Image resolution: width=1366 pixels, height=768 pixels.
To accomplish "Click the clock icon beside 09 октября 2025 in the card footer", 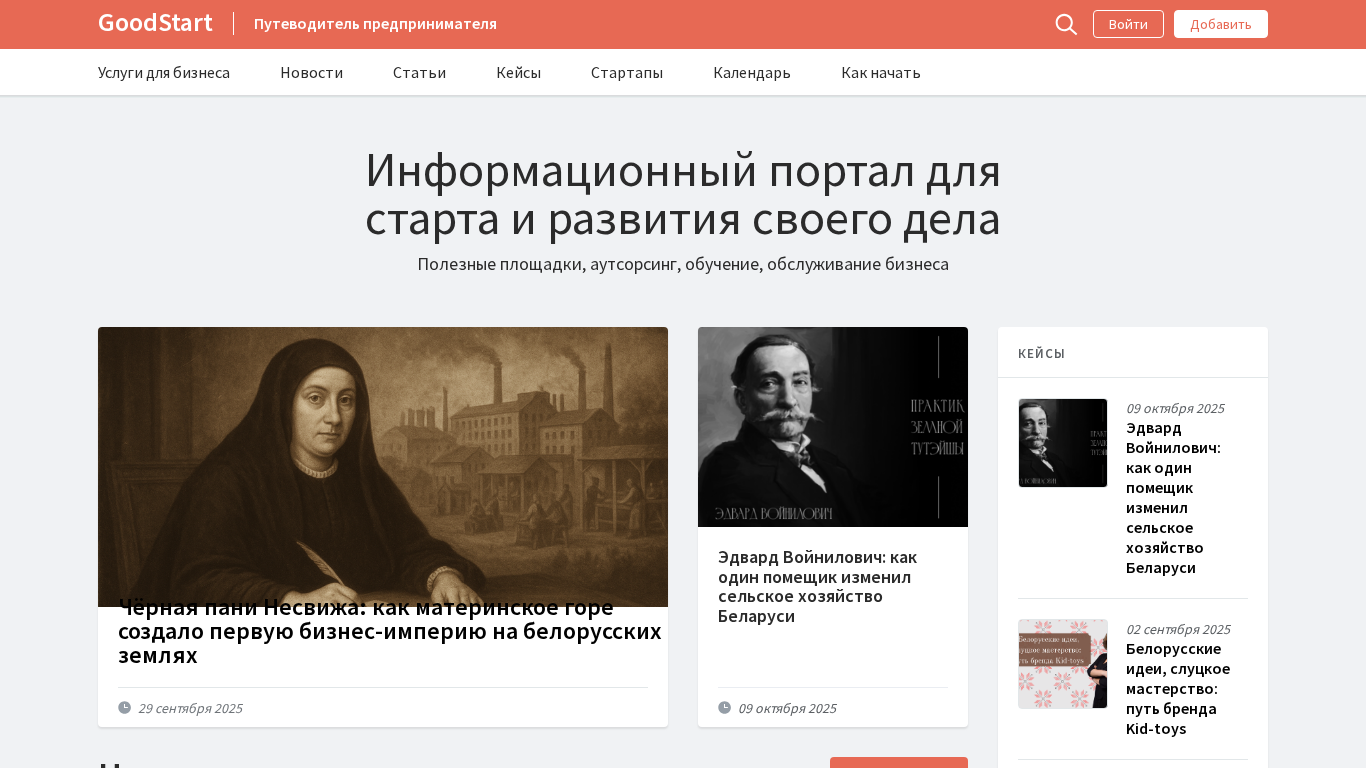I will click(x=724, y=707).
